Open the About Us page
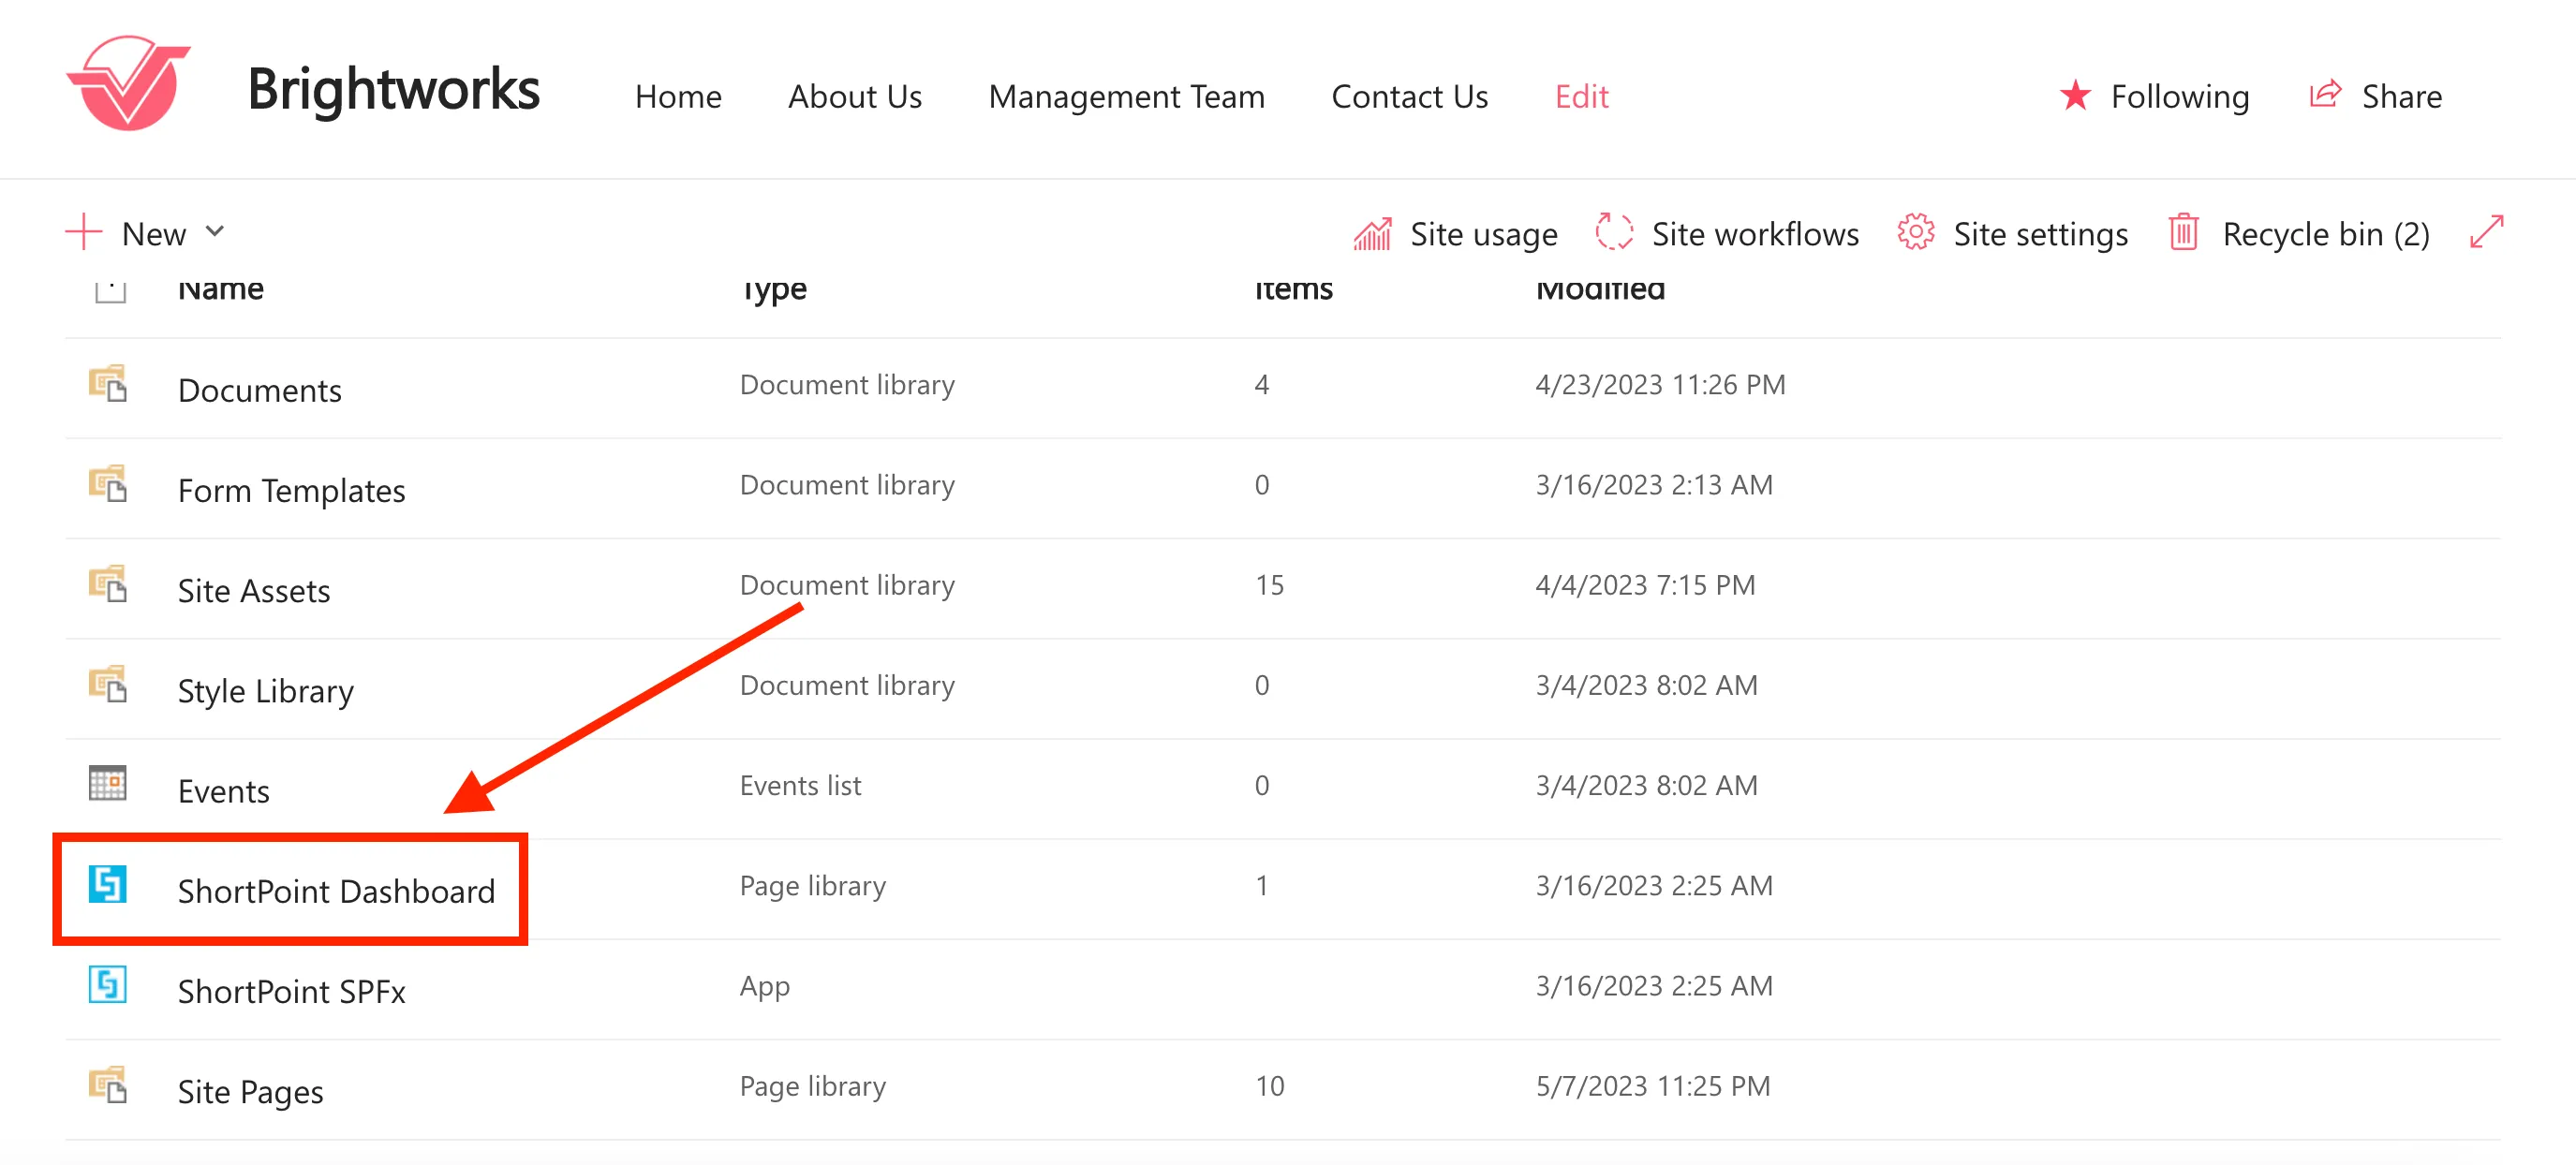The image size is (2576, 1165). coord(854,96)
